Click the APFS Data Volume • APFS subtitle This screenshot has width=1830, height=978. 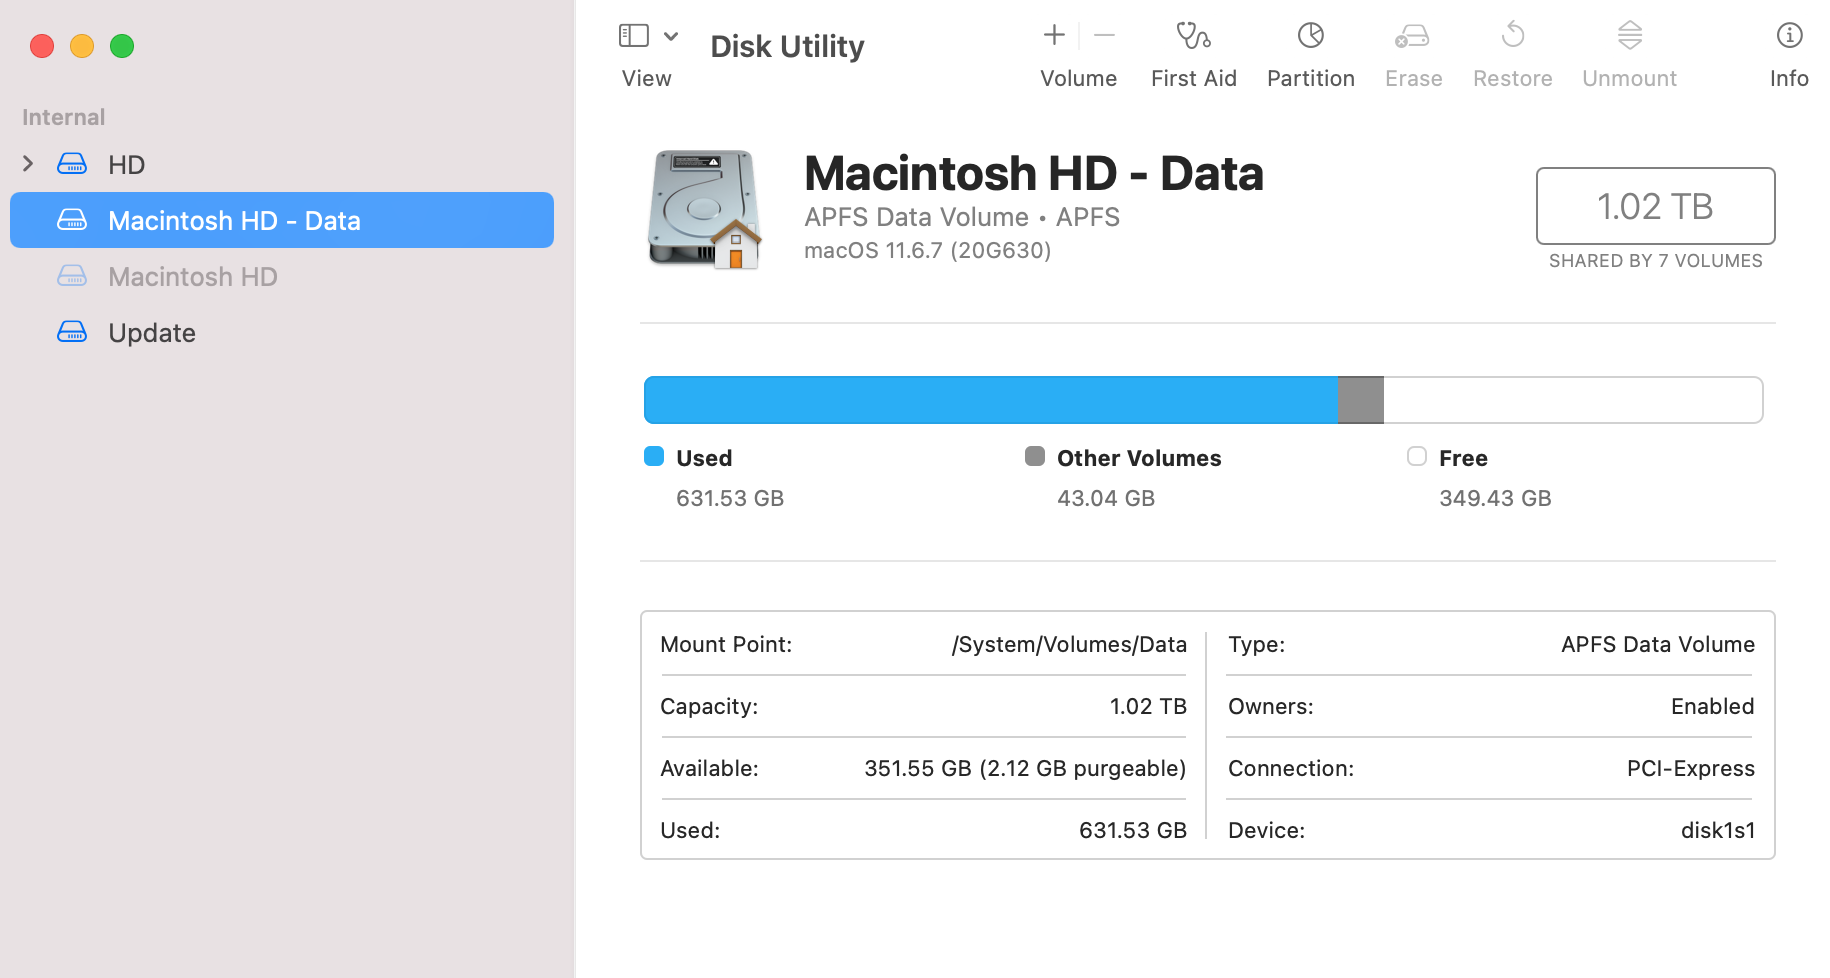click(x=962, y=217)
